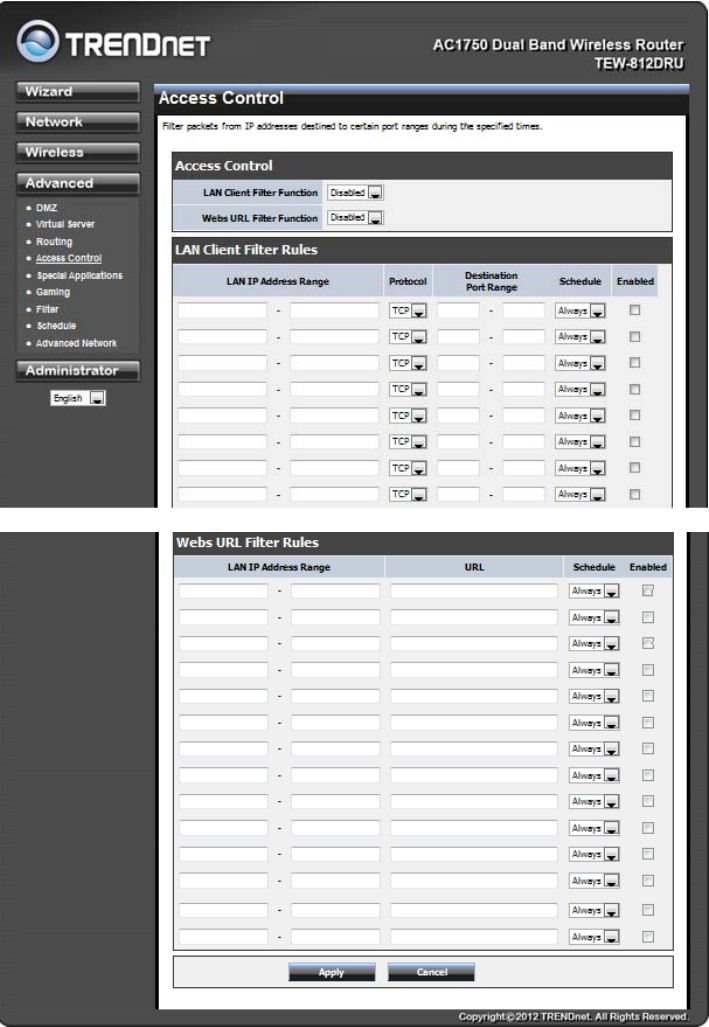
Task: Enable the last LAN Client Filter rule checkbox
Action: click(635, 494)
